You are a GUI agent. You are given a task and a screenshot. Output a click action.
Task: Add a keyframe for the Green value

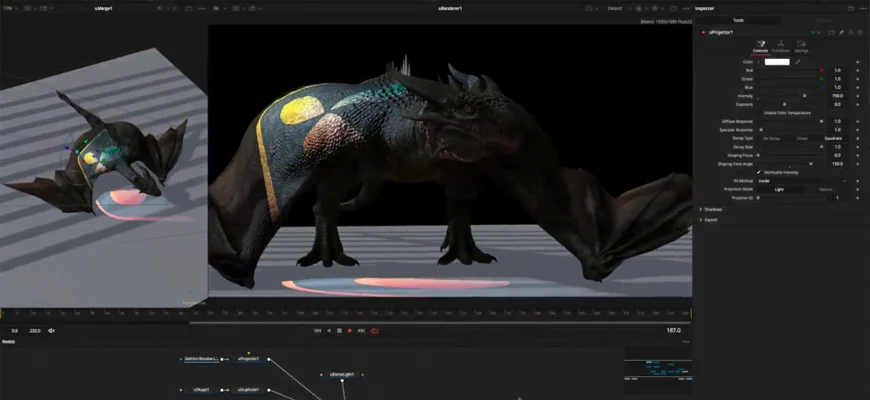point(858,79)
